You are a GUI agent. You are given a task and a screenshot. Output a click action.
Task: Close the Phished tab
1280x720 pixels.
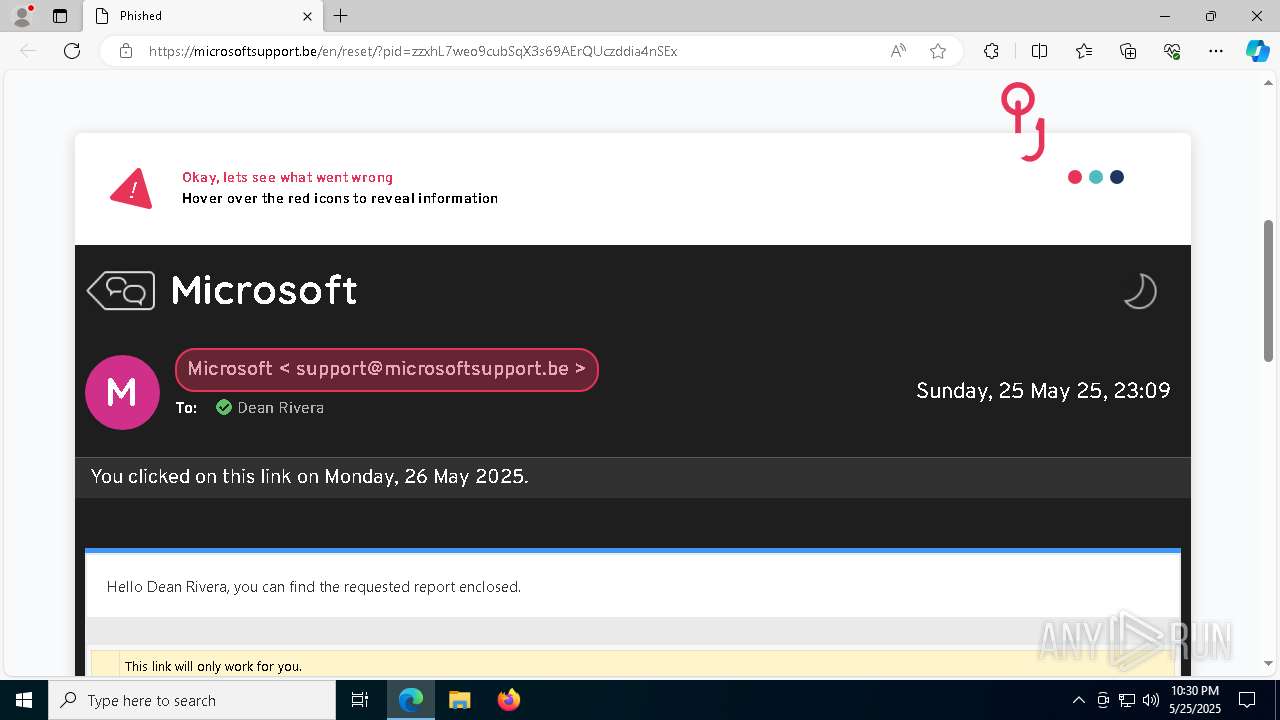coord(308,16)
